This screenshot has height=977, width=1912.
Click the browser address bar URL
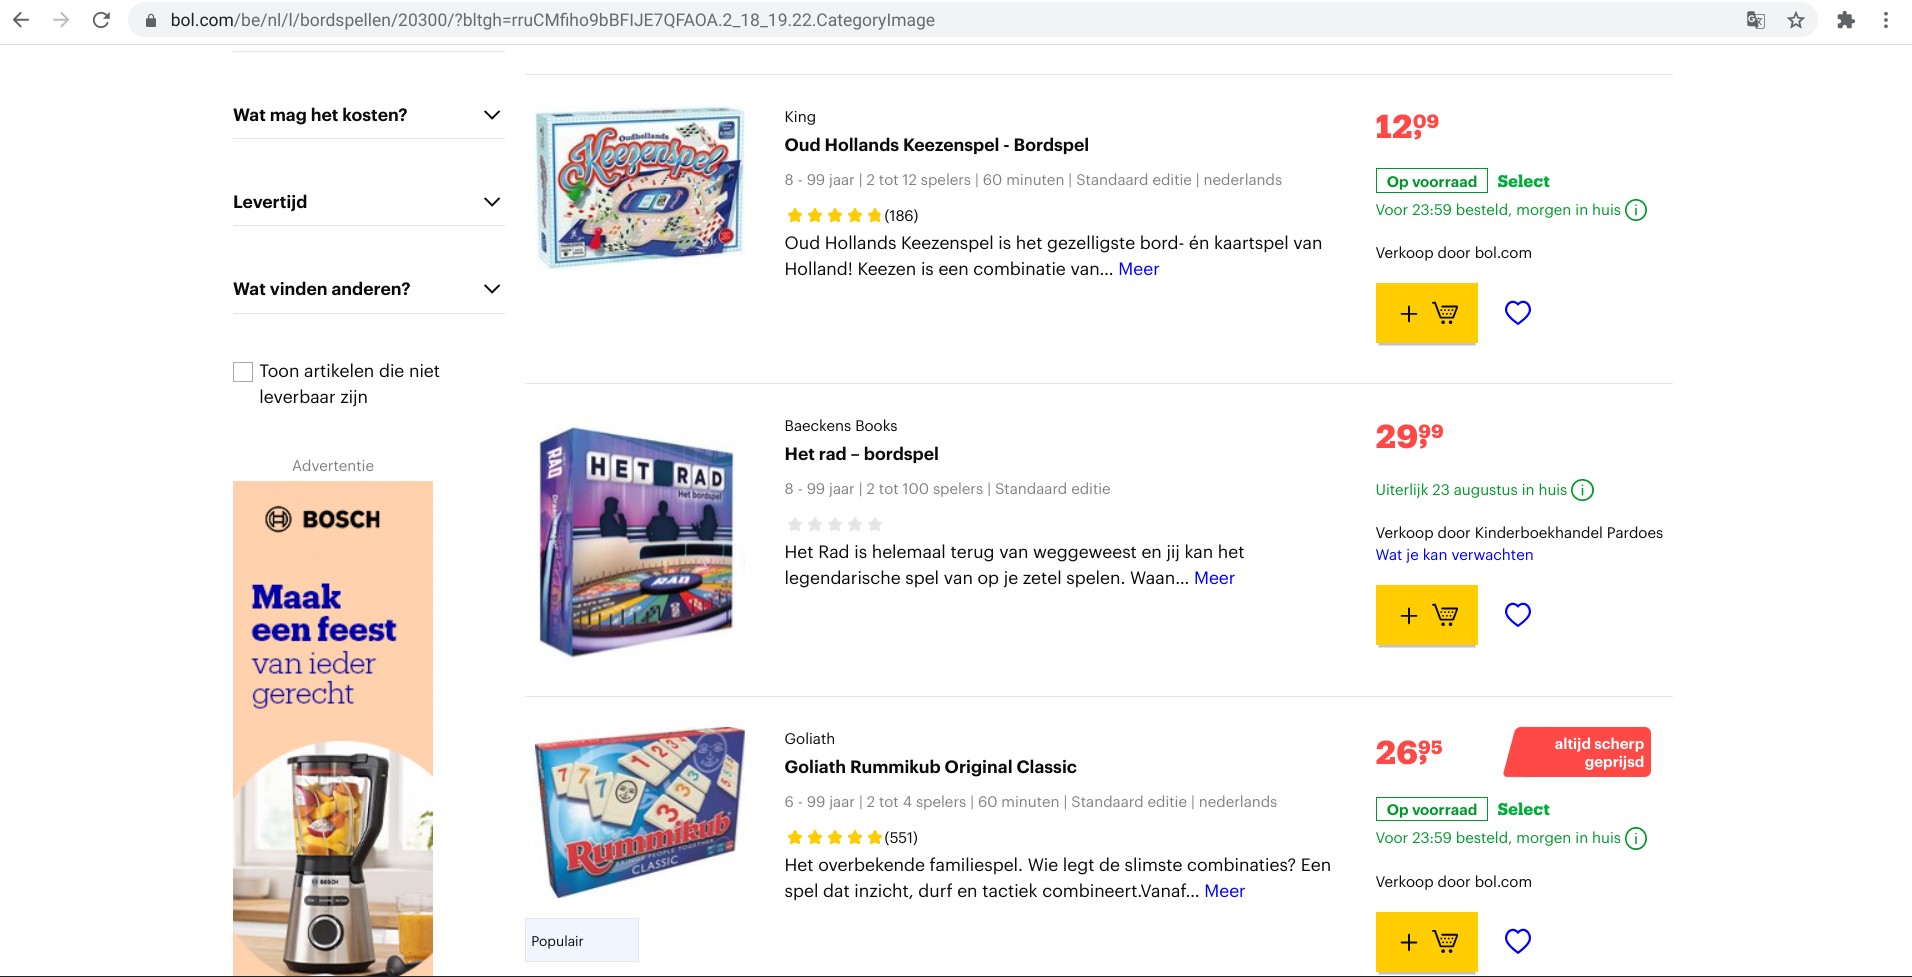click(x=552, y=20)
